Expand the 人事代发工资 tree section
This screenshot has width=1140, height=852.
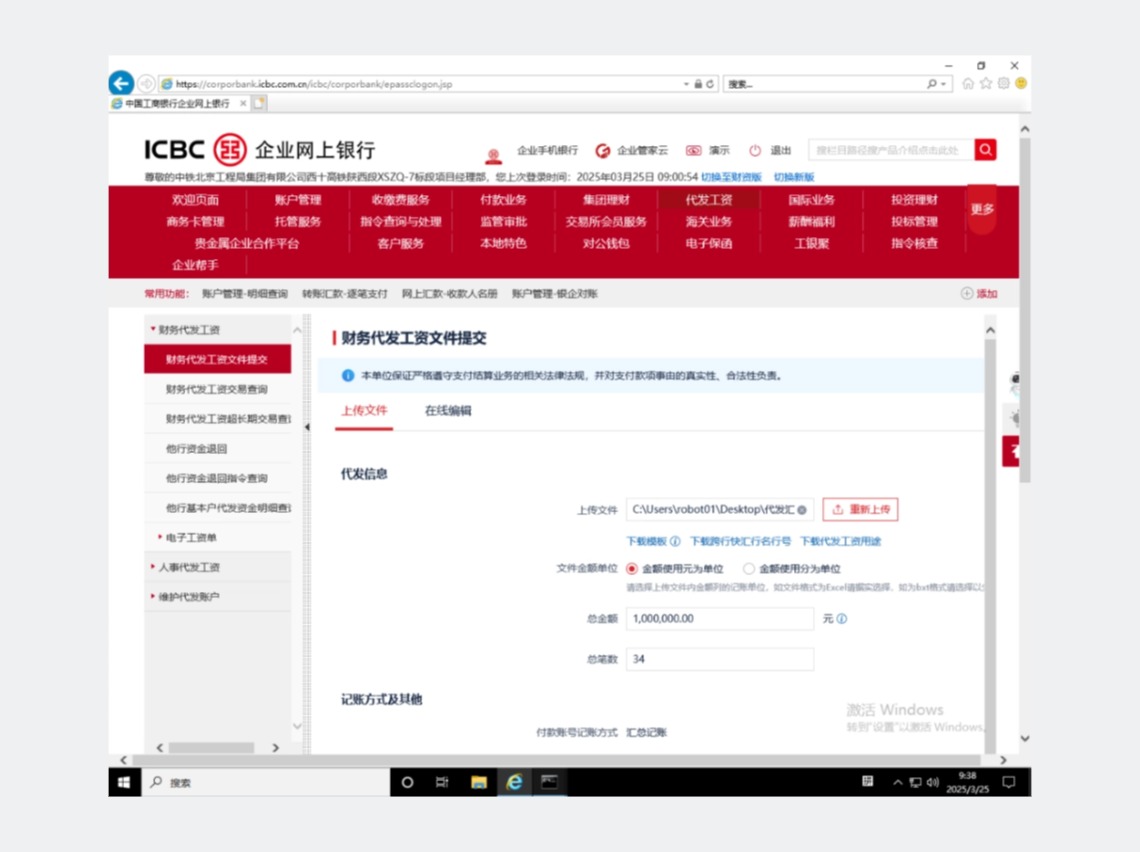click(153, 567)
